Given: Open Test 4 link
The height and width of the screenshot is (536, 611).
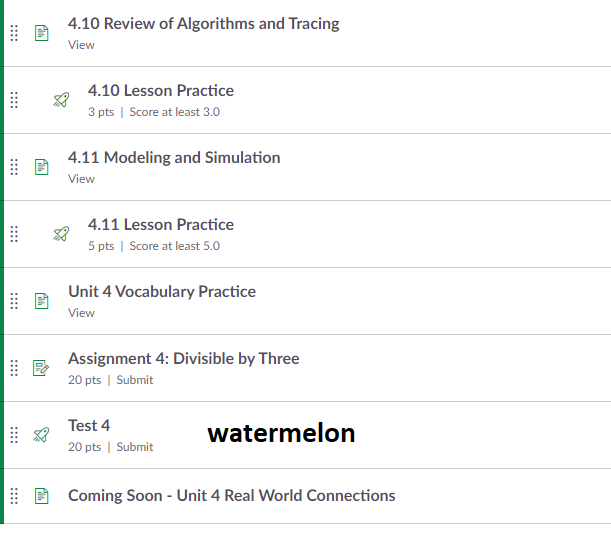Looking at the screenshot, I should (89, 426).
